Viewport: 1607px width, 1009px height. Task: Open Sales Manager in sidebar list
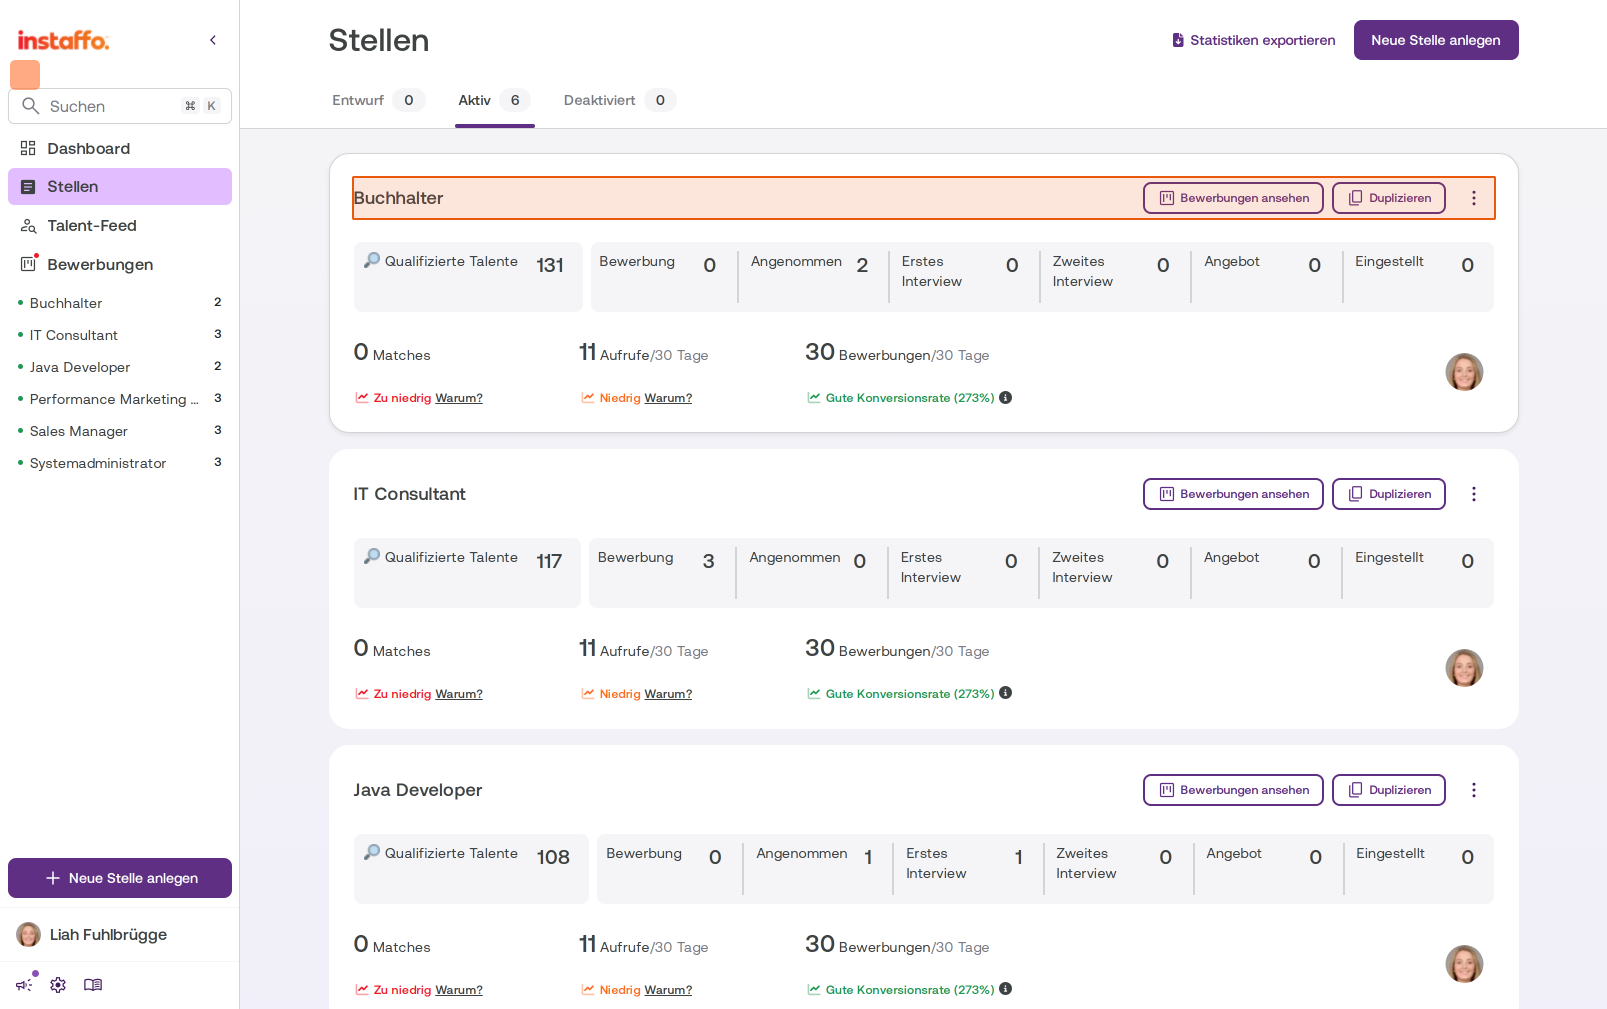[120, 431]
